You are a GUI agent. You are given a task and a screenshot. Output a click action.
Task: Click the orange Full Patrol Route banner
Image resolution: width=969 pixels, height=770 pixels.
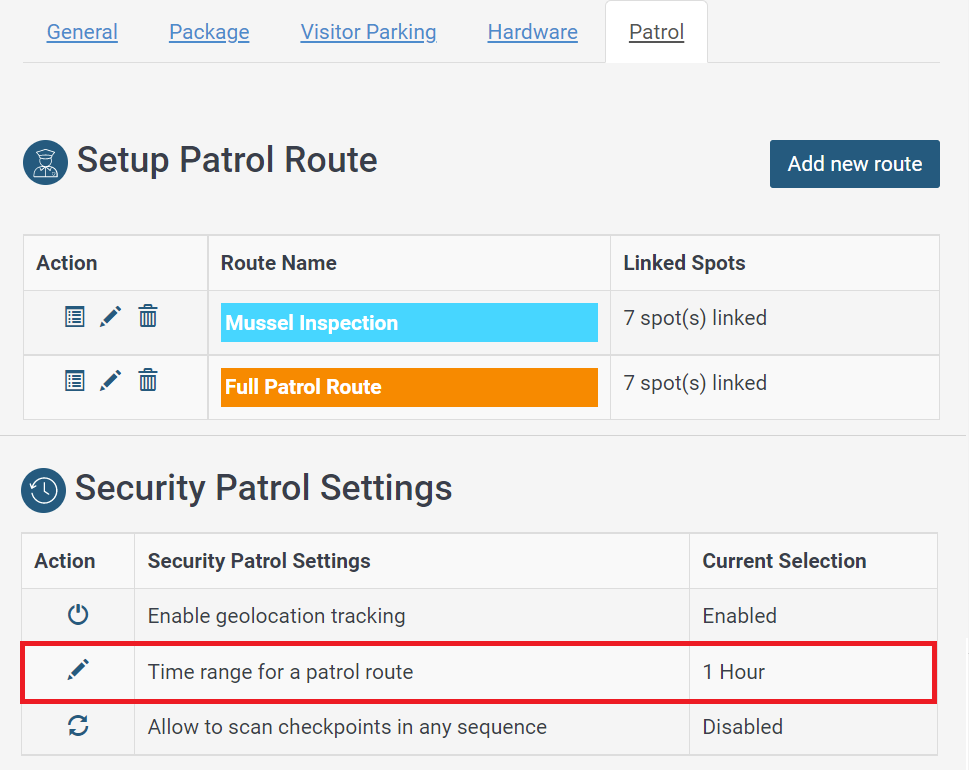(408, 387)
